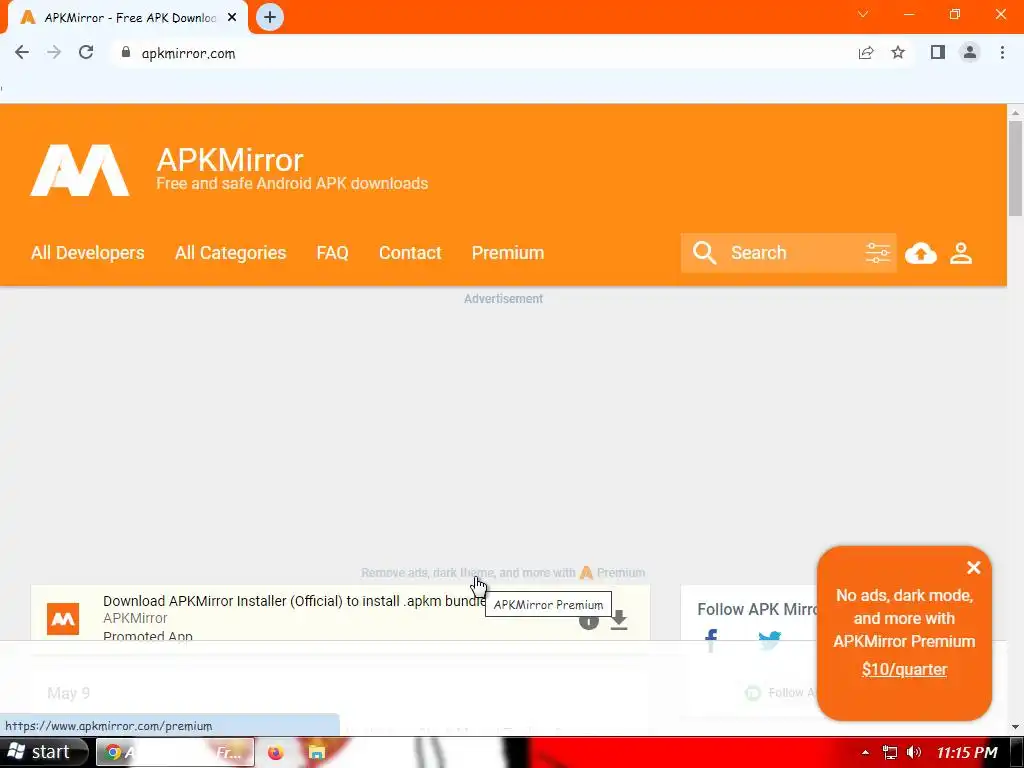
Task: Bookmark this page with star icon
Action: (x=898, y=52)
